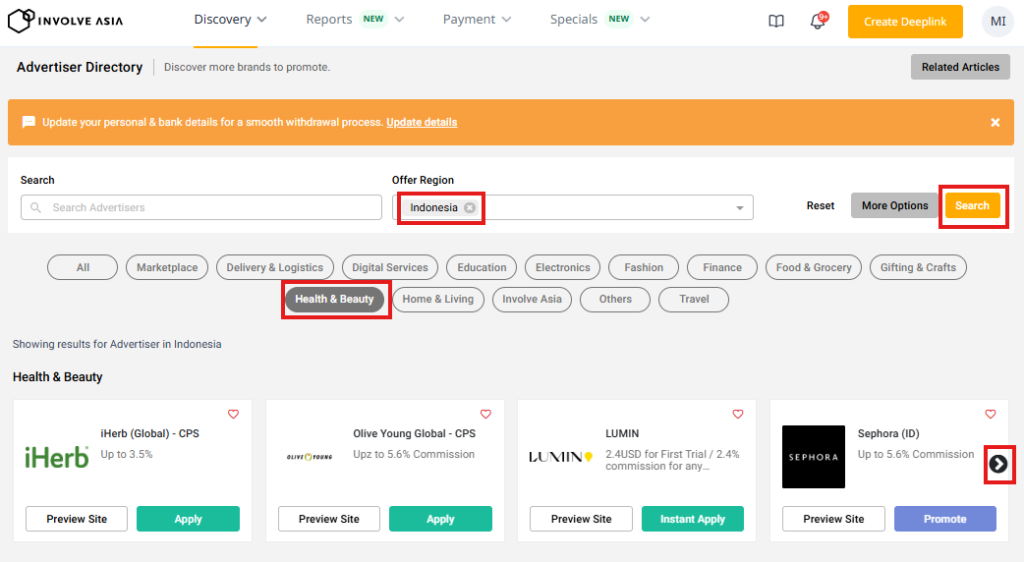The width and height of the screenshot is (1024, 562).
Task: Click the Involve Asia logo
Action: (66, 20)
